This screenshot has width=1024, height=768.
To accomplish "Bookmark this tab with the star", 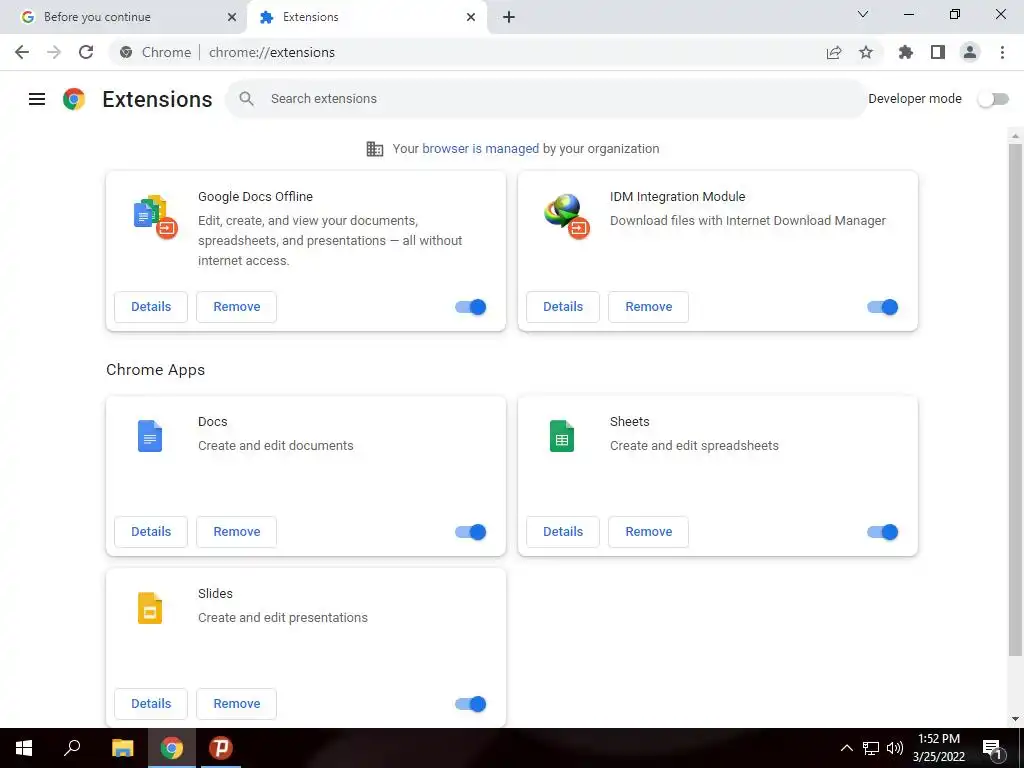I will 866,52.
